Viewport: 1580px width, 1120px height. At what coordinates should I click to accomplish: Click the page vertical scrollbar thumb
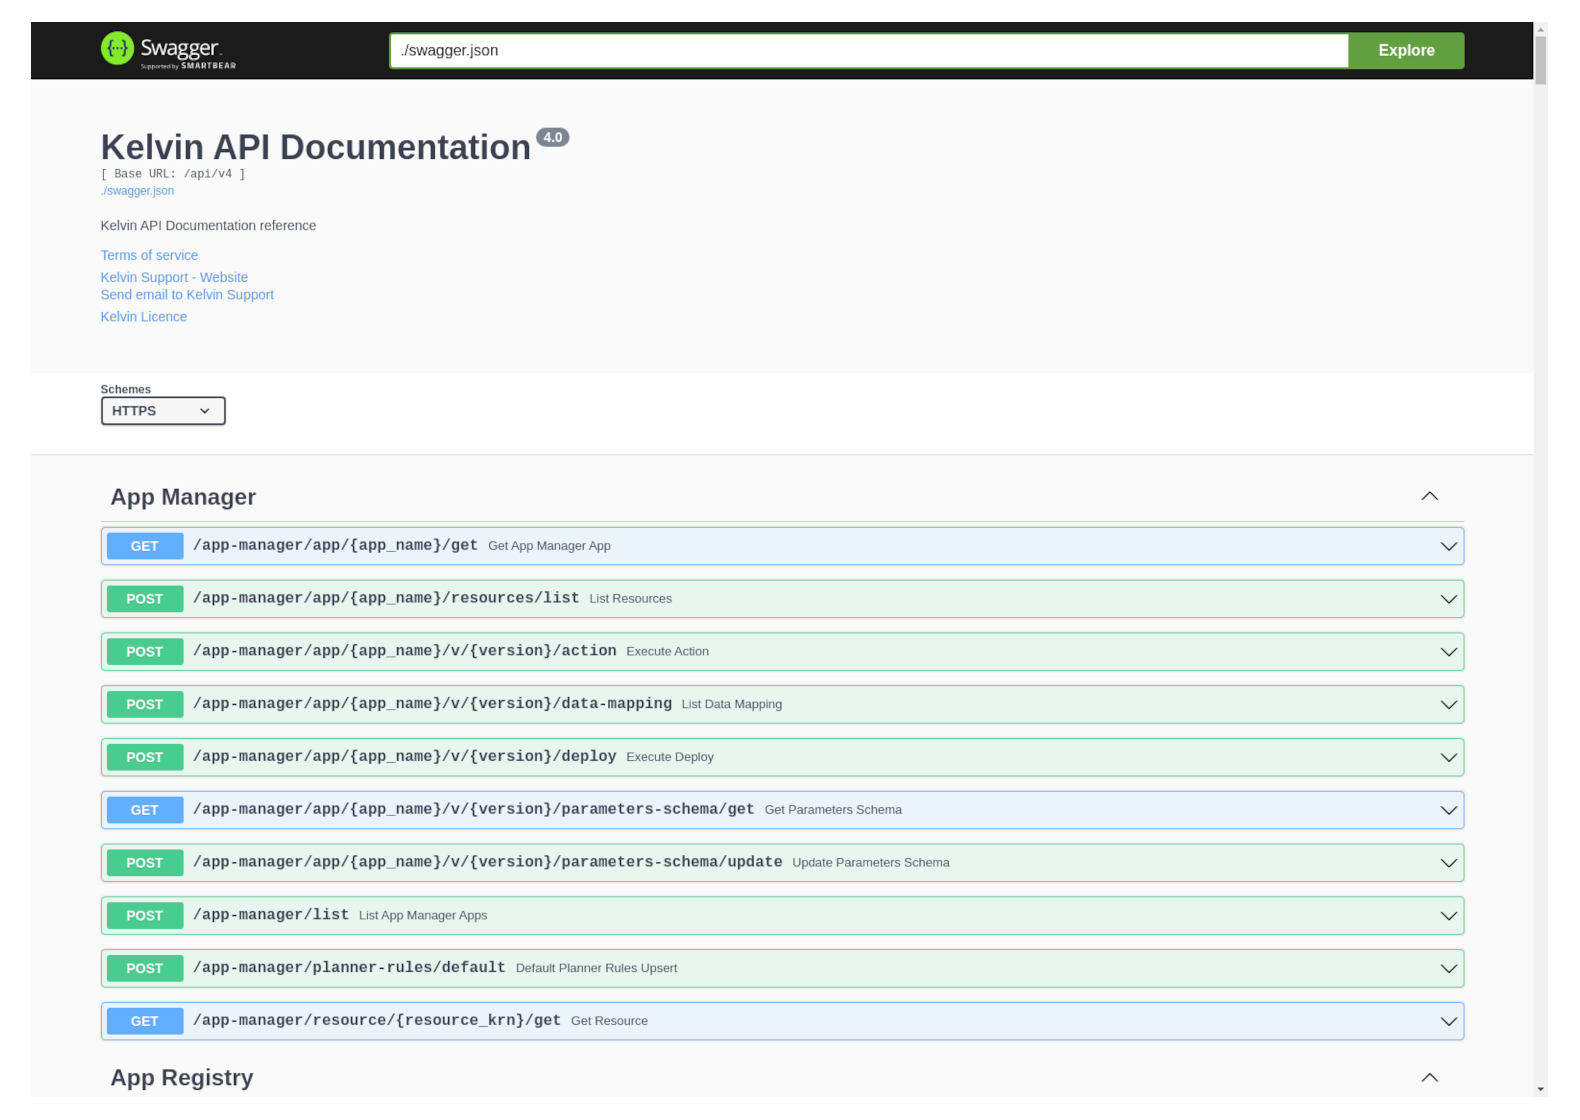[1540, 60]
